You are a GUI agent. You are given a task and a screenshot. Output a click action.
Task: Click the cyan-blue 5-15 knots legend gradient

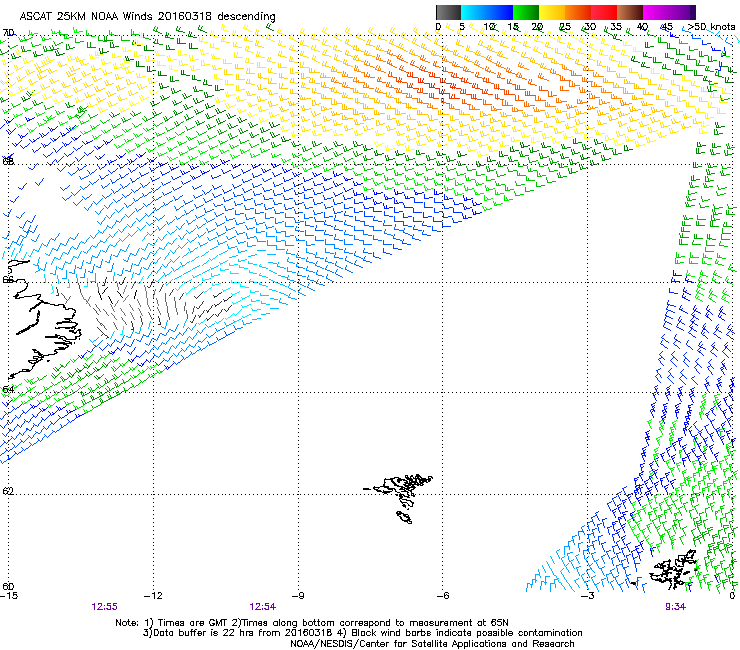(x=487, y=12)
